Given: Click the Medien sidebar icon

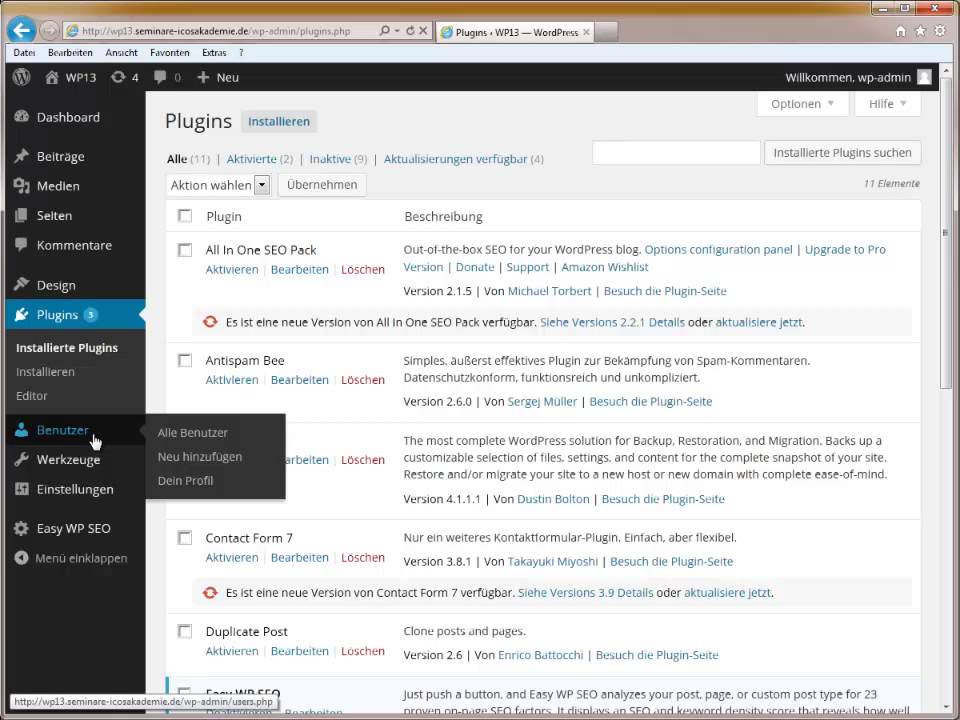Looking at the screenshot, I should point(21,186).
